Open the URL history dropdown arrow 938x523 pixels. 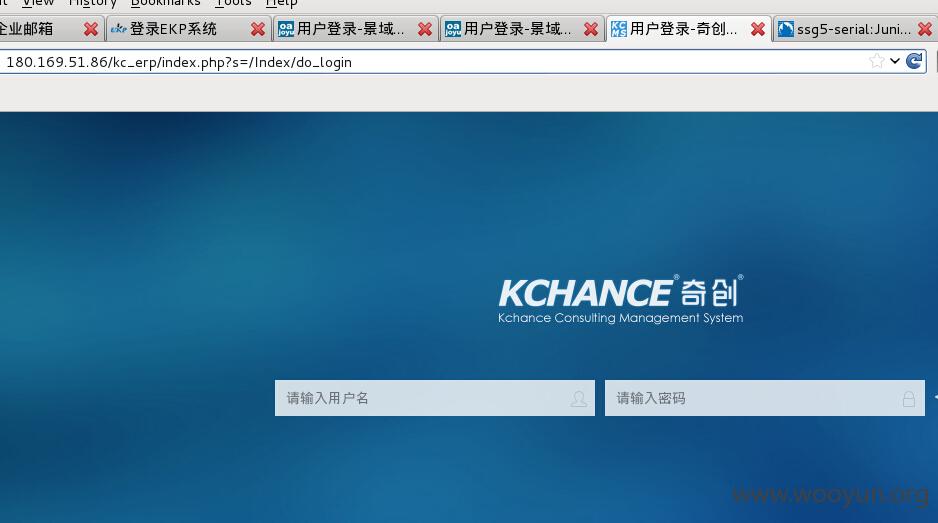pos(895,61)
